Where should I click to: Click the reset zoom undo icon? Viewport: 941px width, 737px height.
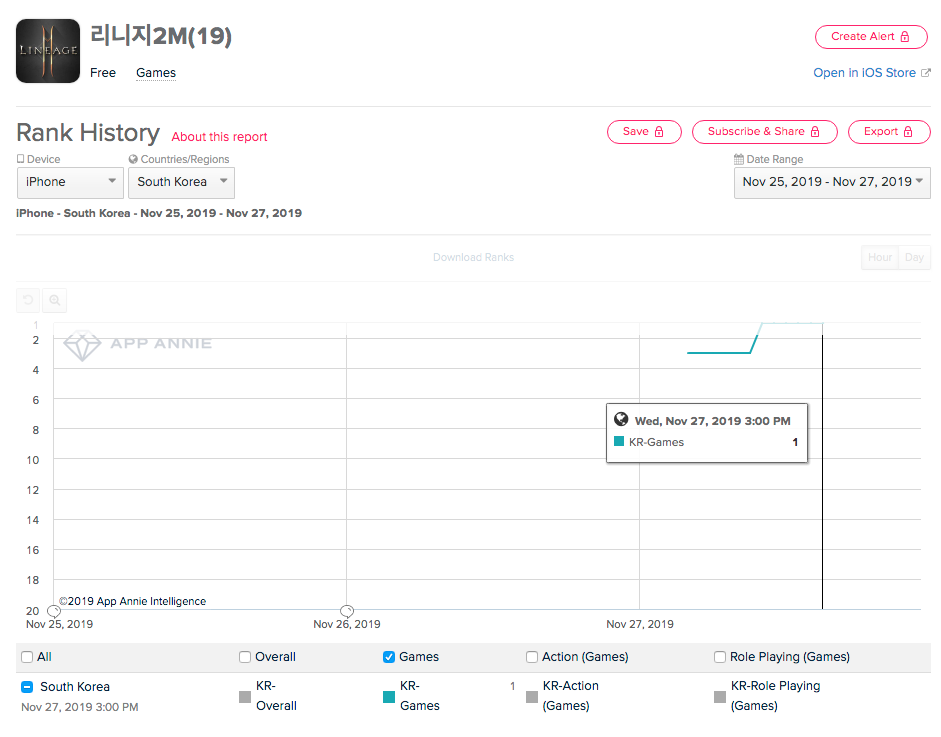pyautogui.click(x=28, y=300)
